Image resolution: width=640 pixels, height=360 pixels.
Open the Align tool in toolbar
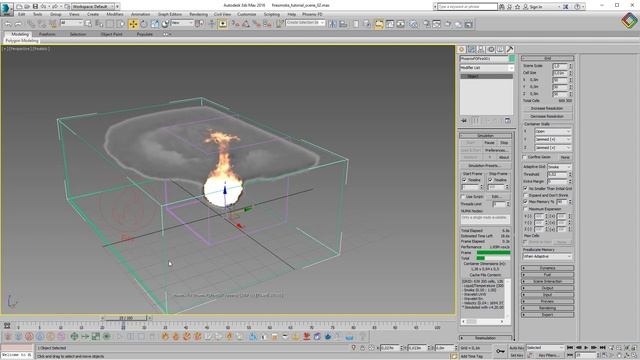[343, 24]
